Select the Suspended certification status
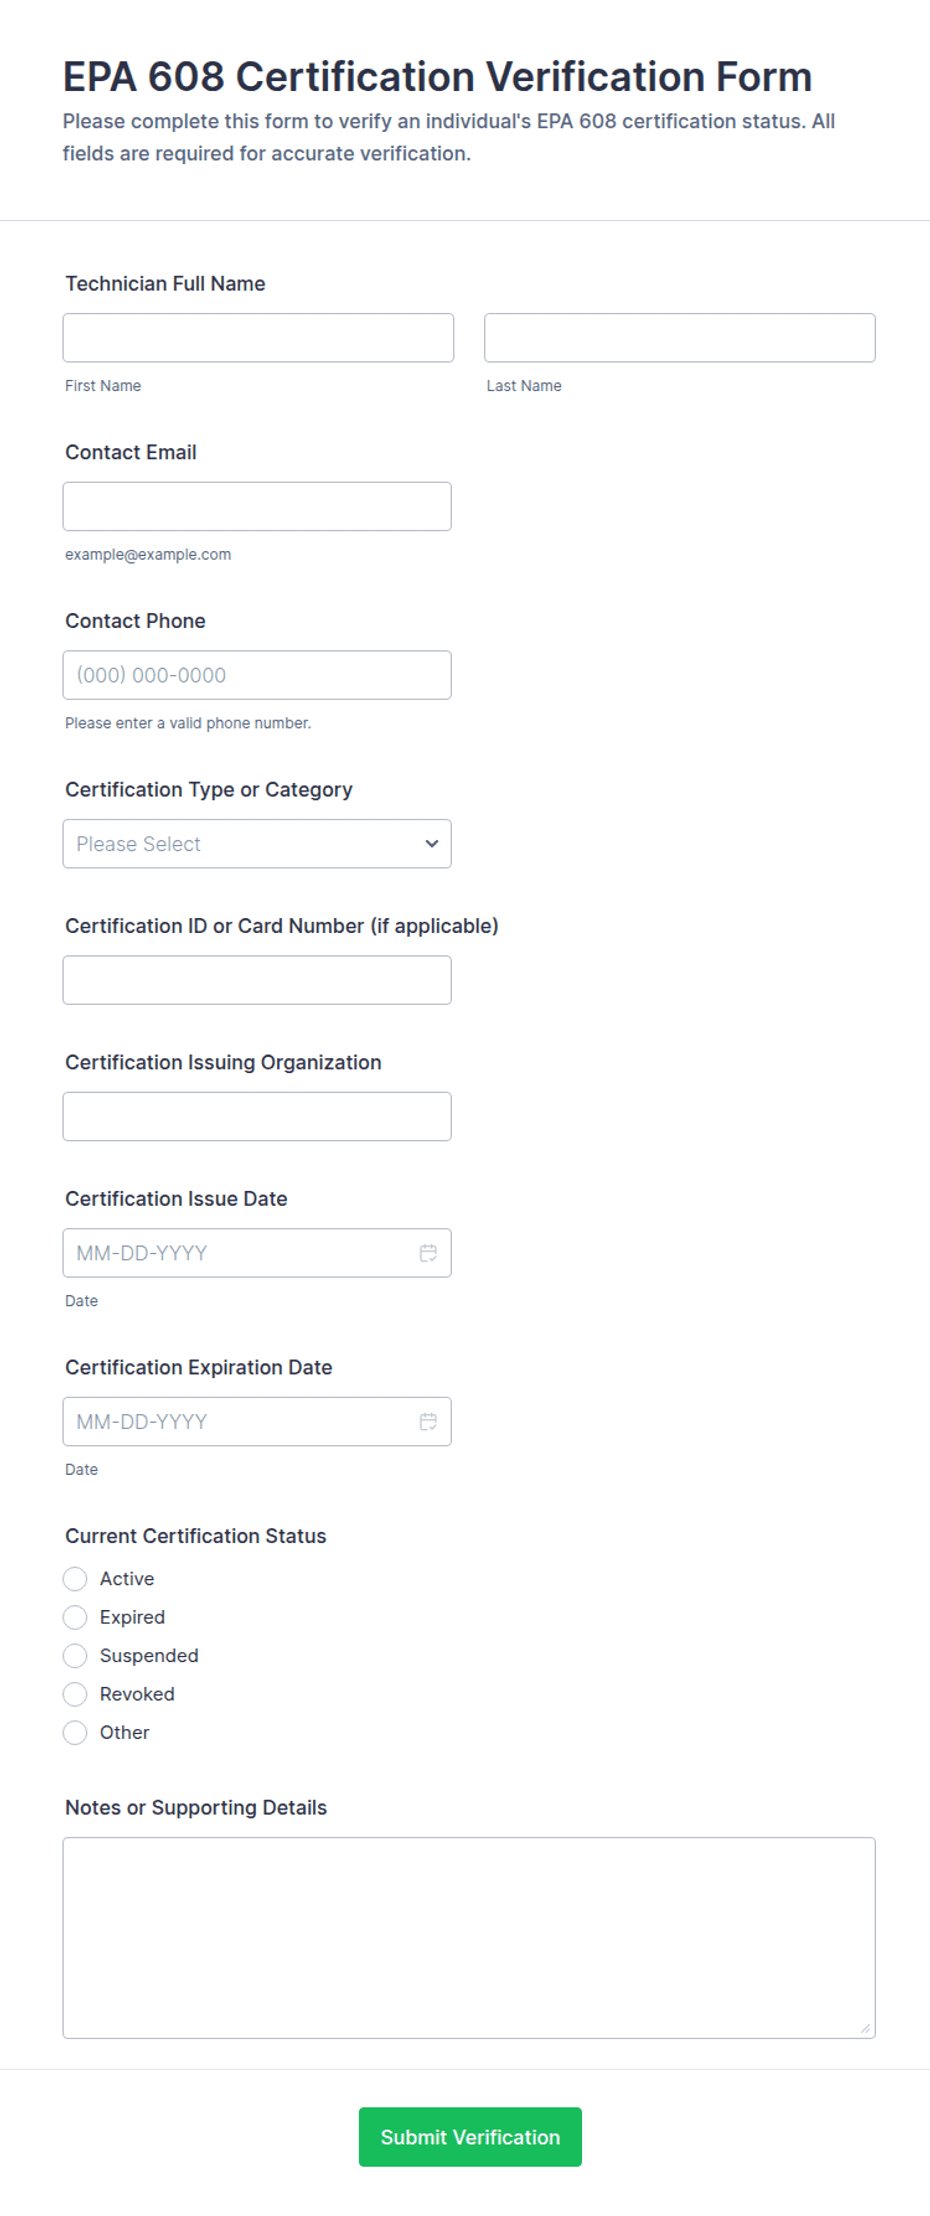 [75, 1656]
